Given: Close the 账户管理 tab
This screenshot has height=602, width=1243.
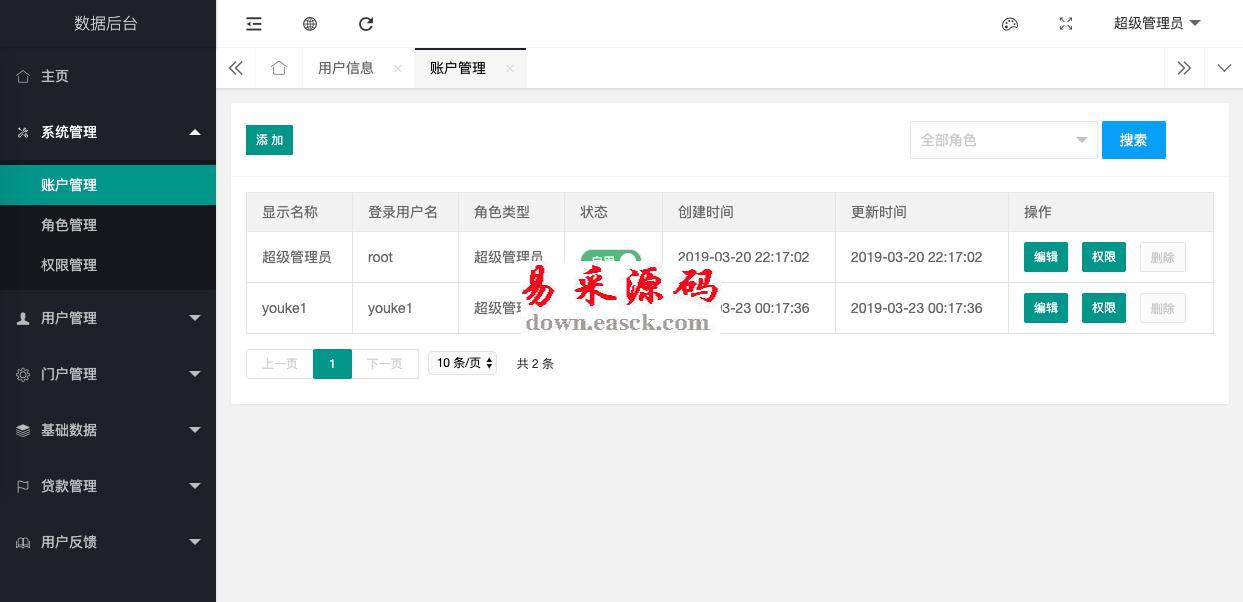Looking at the screenshot, I should (510, 68).
